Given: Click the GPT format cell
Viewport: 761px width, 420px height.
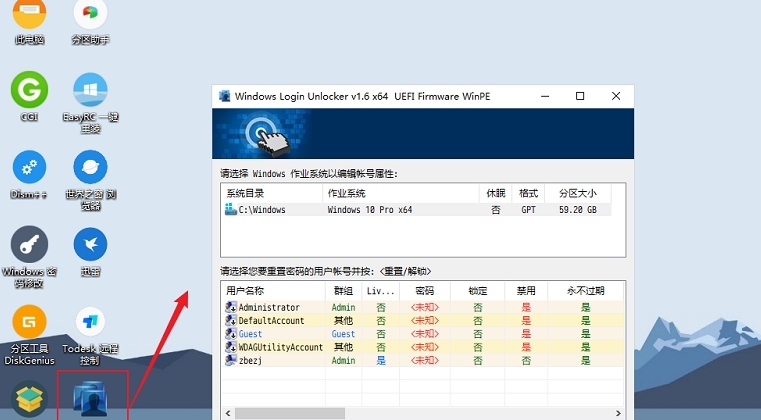Looking at the screenshot, I should pos(528,210).
